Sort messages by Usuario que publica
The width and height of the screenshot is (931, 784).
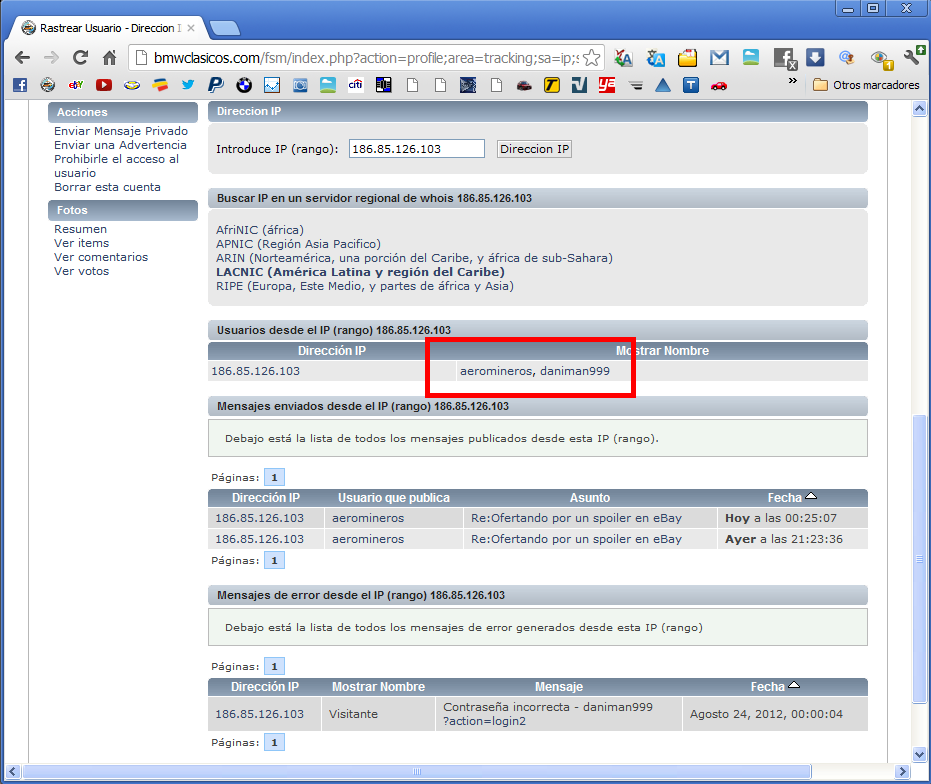[394, 498]
